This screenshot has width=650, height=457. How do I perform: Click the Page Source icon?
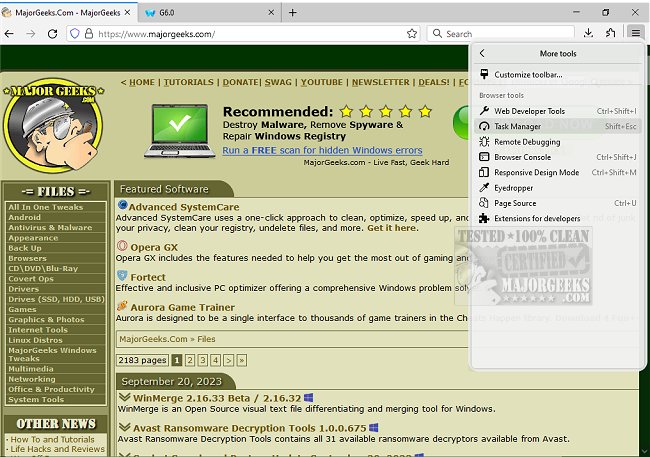484,203
